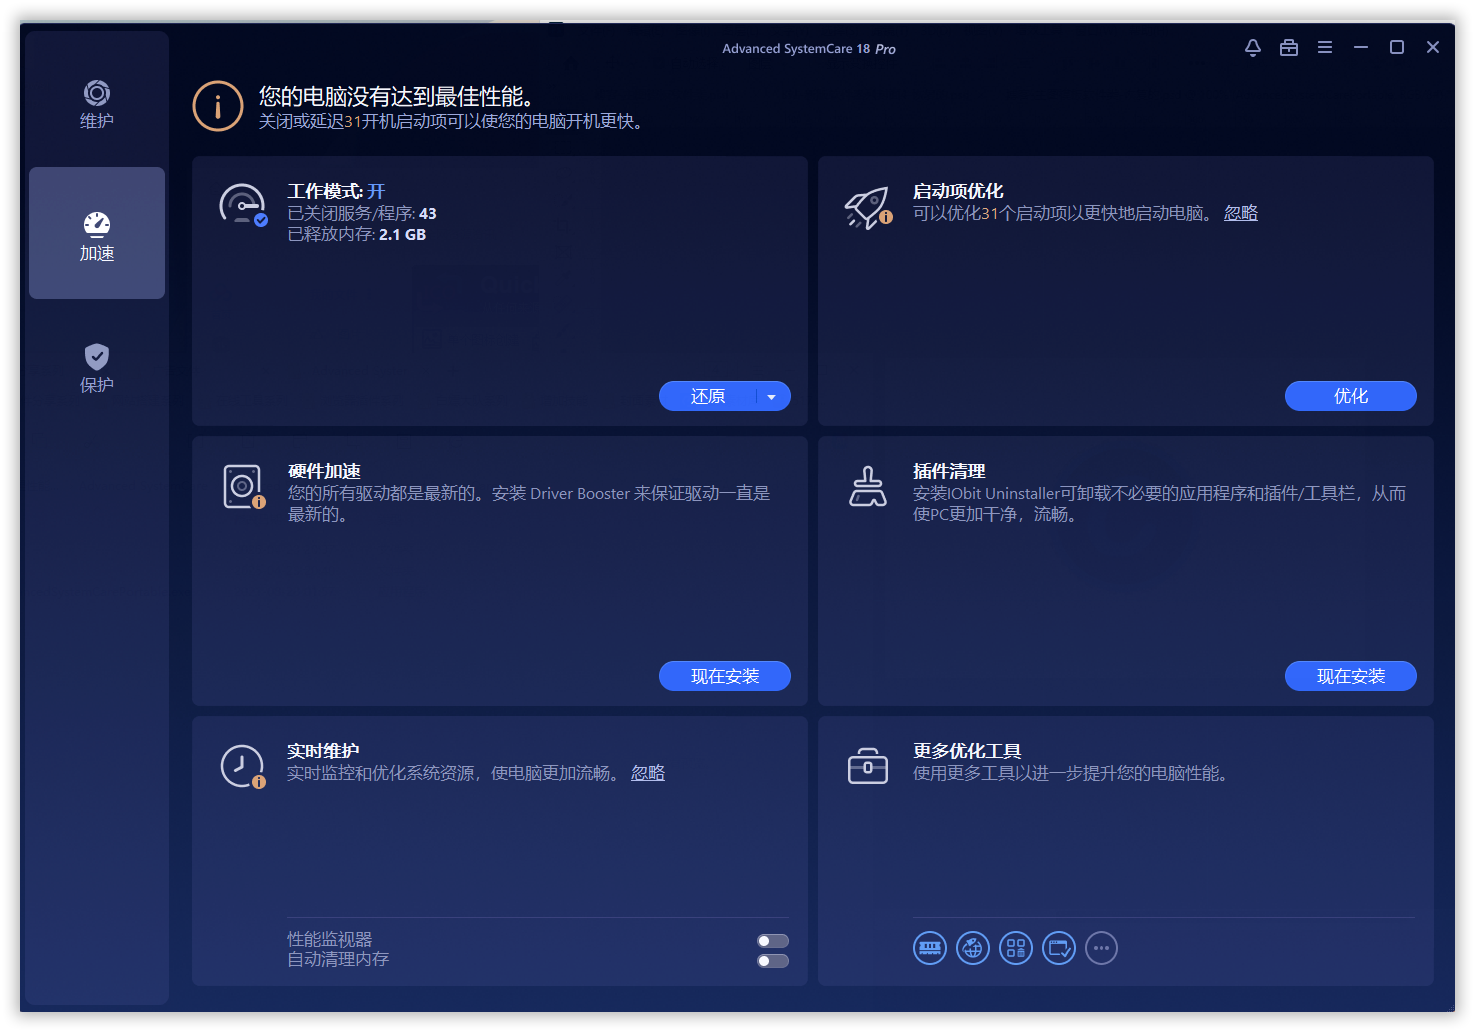This screenshot has height=1032, width=1475.
Task: Click the 已关闭服务/程序: 43 text
Action: click(x=362, y=213)
